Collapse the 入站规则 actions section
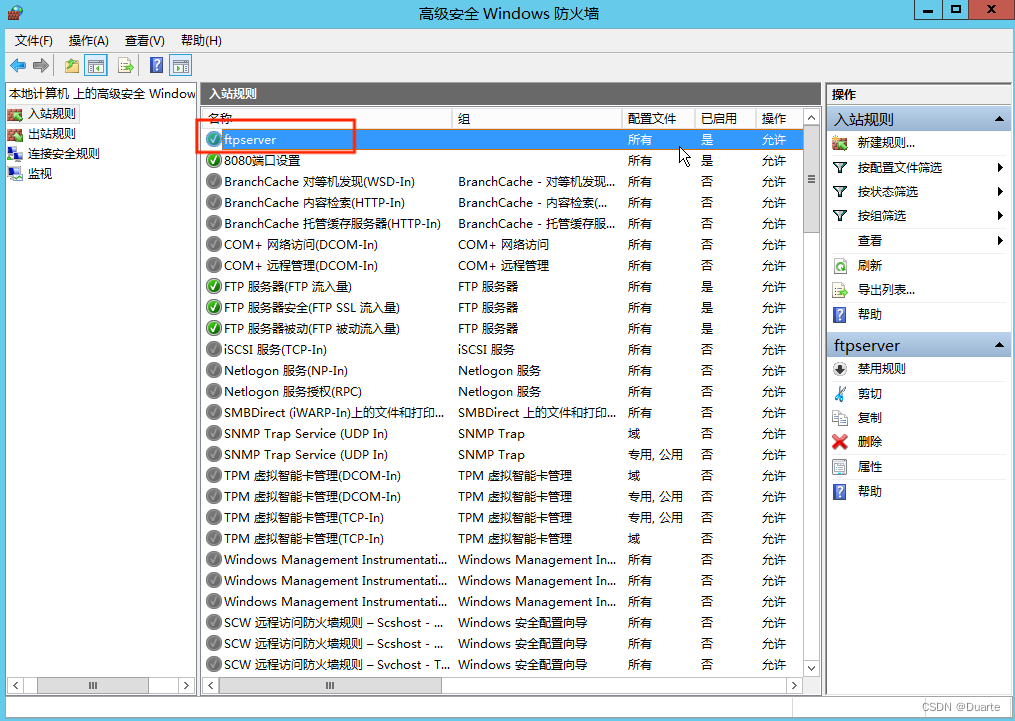This screenshot has width=1015, height=721. click(x=999, y=119)
